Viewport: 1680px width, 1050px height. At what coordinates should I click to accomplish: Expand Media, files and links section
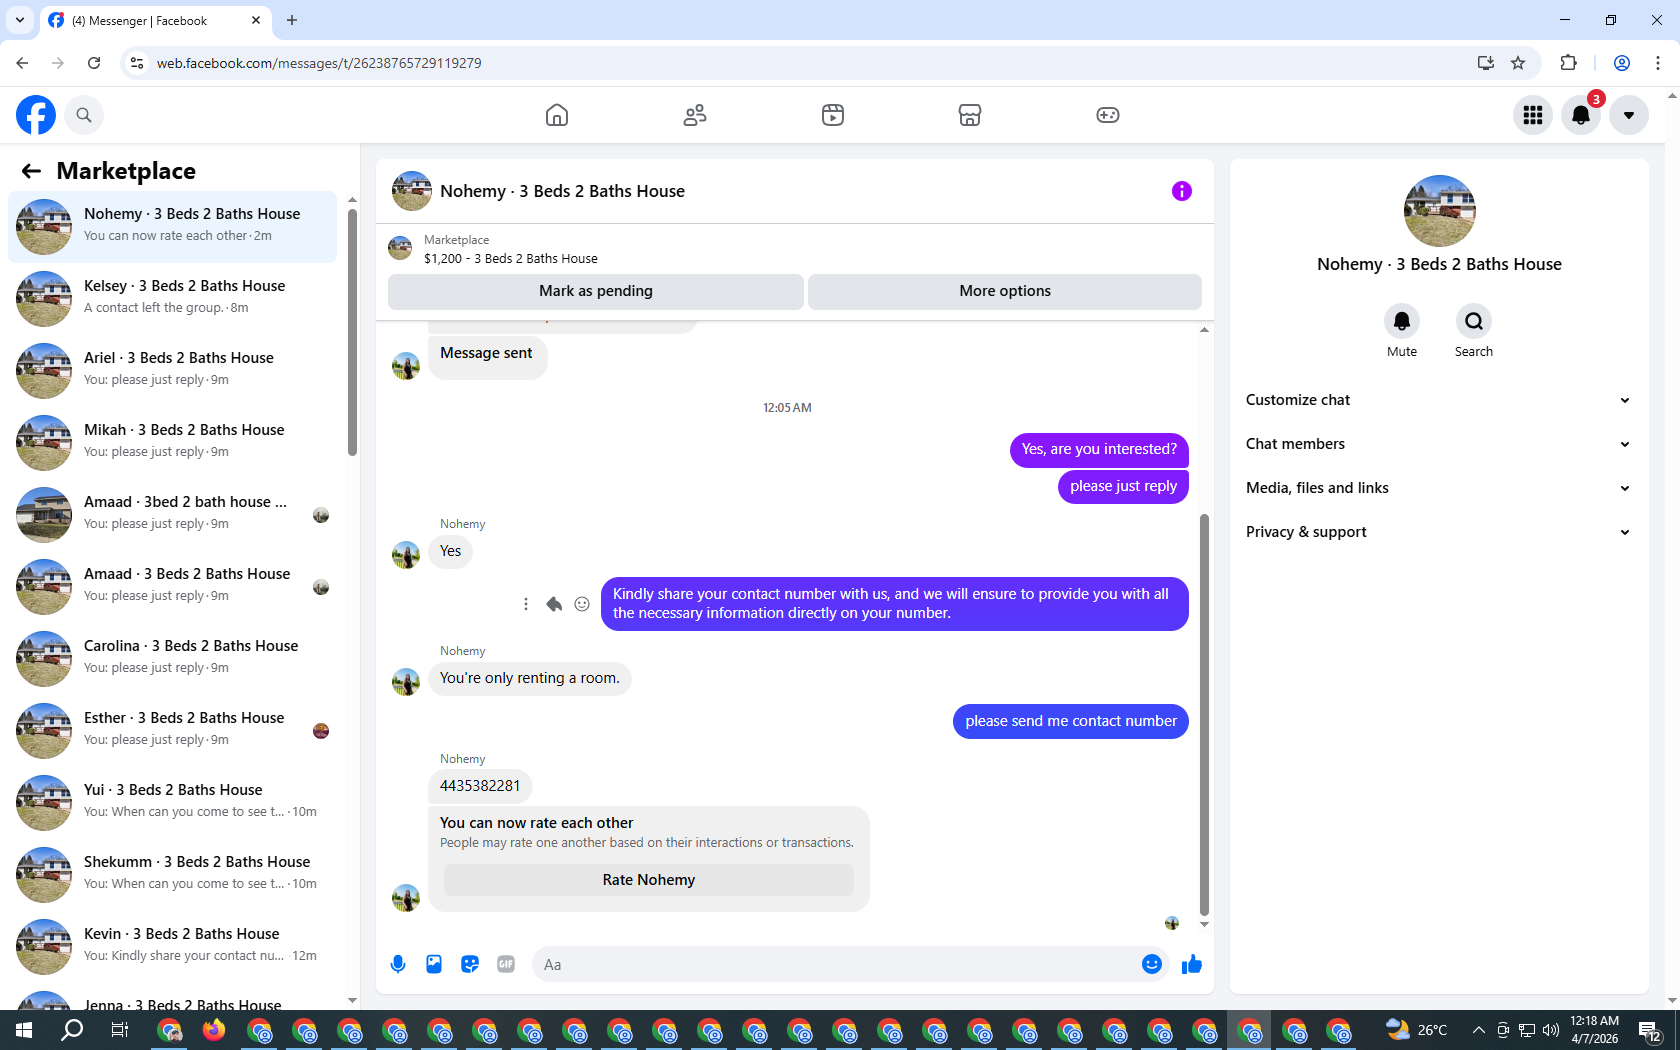[x=1438, y=488]
